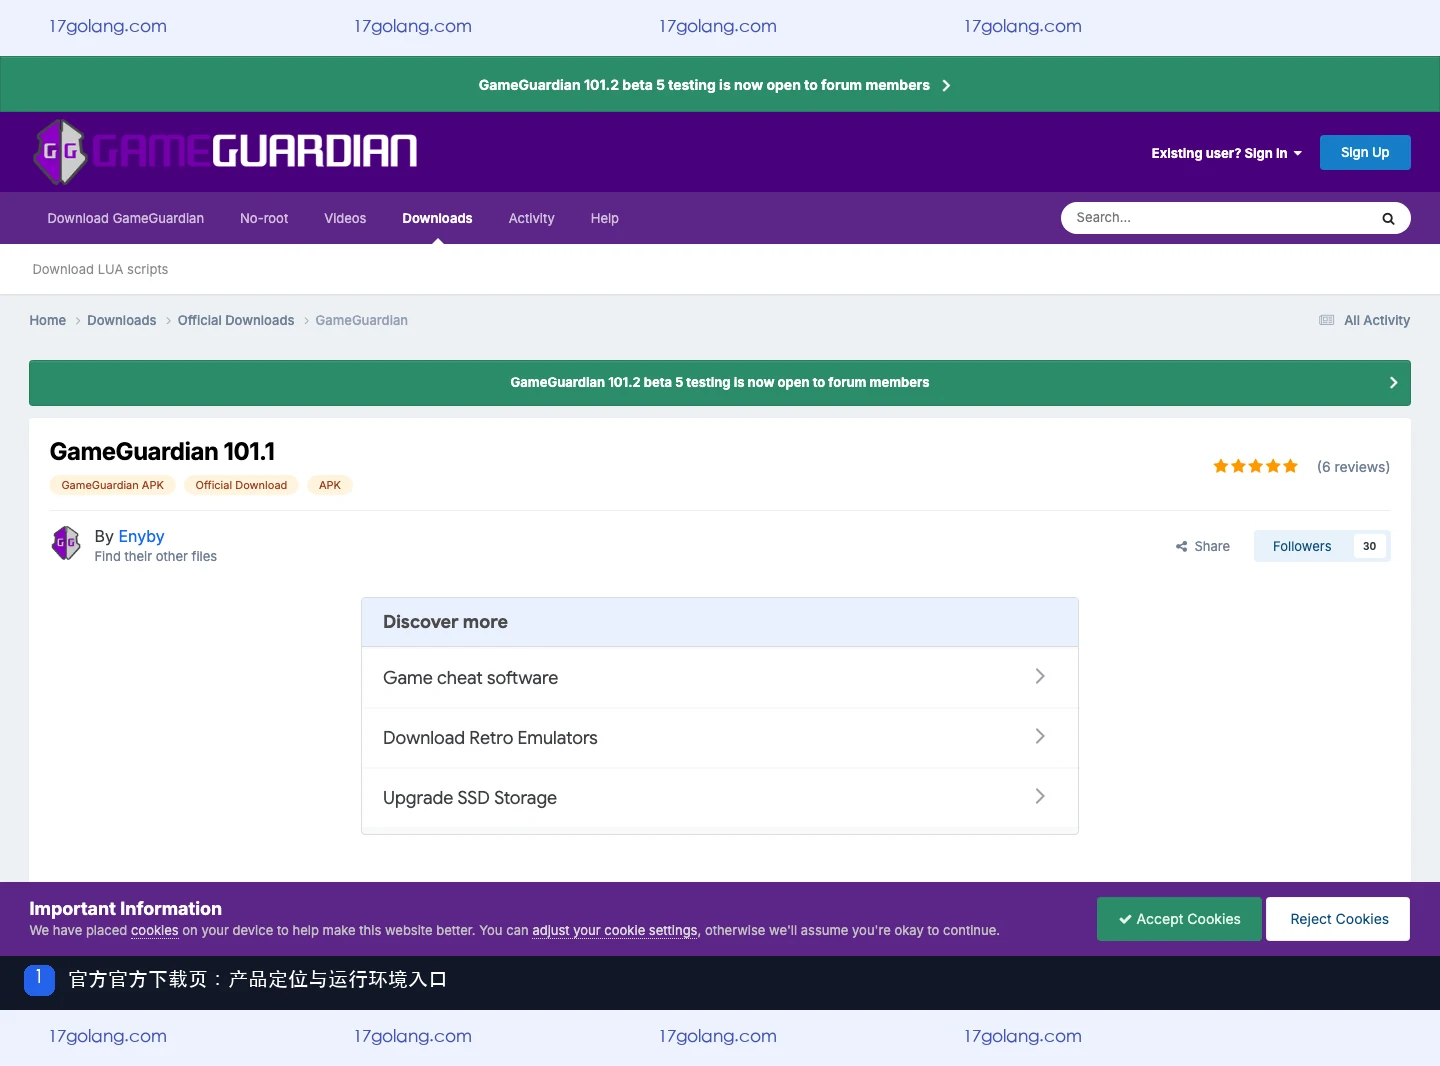Open the (6 reviews) link

[x=1353, y=467]
